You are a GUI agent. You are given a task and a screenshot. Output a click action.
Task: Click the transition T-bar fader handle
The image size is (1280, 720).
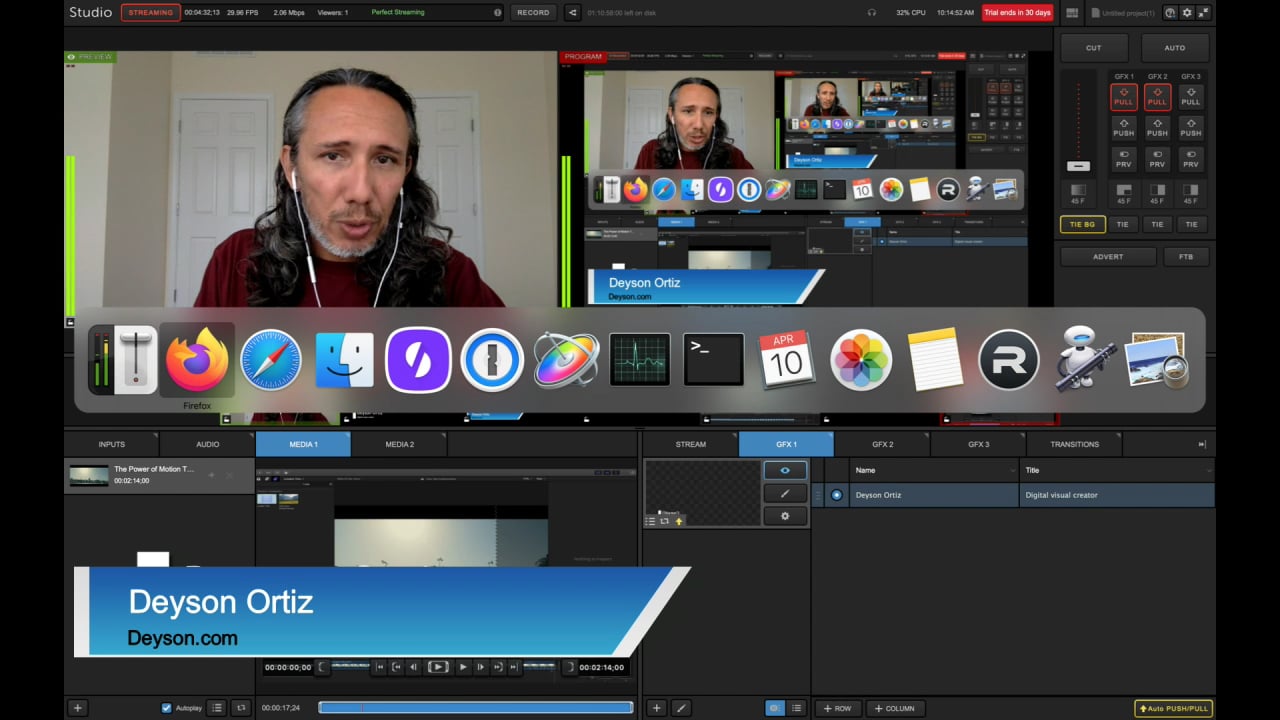click(x=1078, y=165)
